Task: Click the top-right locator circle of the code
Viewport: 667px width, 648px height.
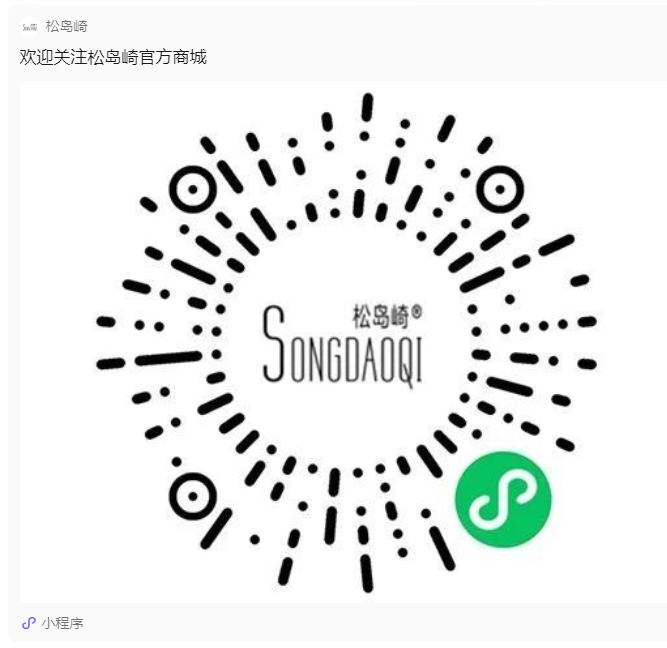Action: point(500,189)
